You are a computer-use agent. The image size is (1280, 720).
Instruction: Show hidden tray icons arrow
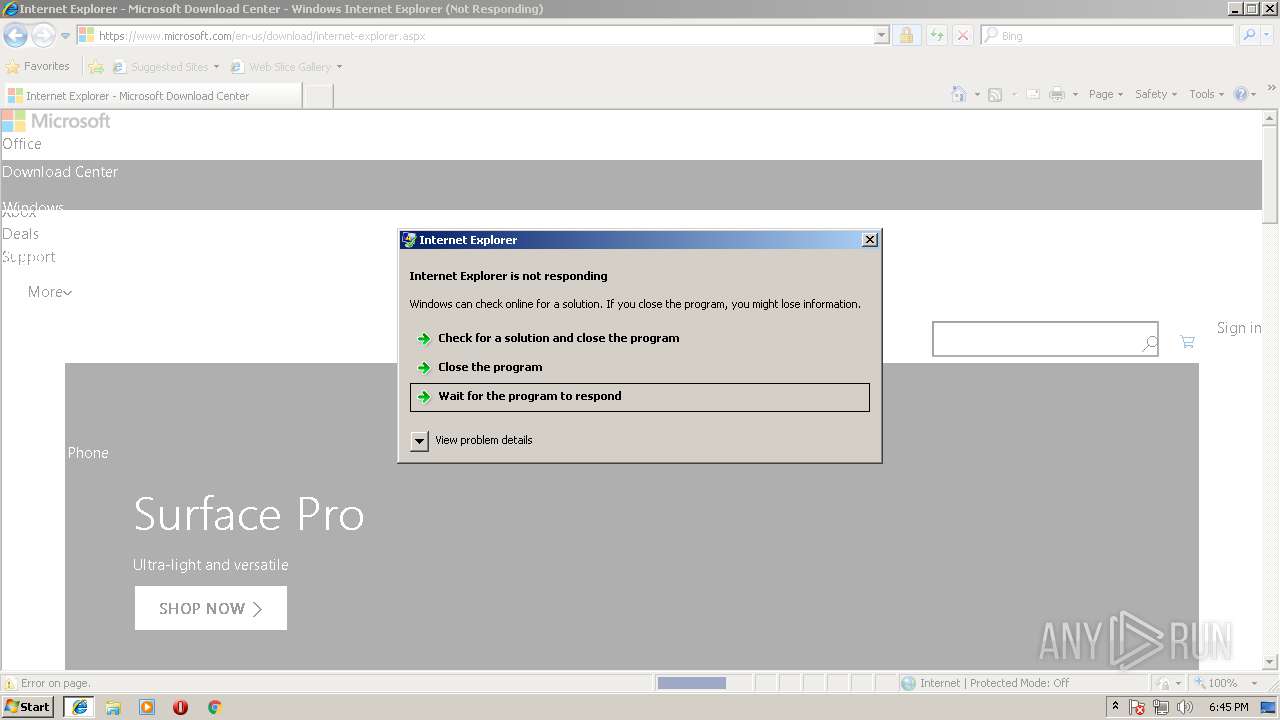[1115, 706]
